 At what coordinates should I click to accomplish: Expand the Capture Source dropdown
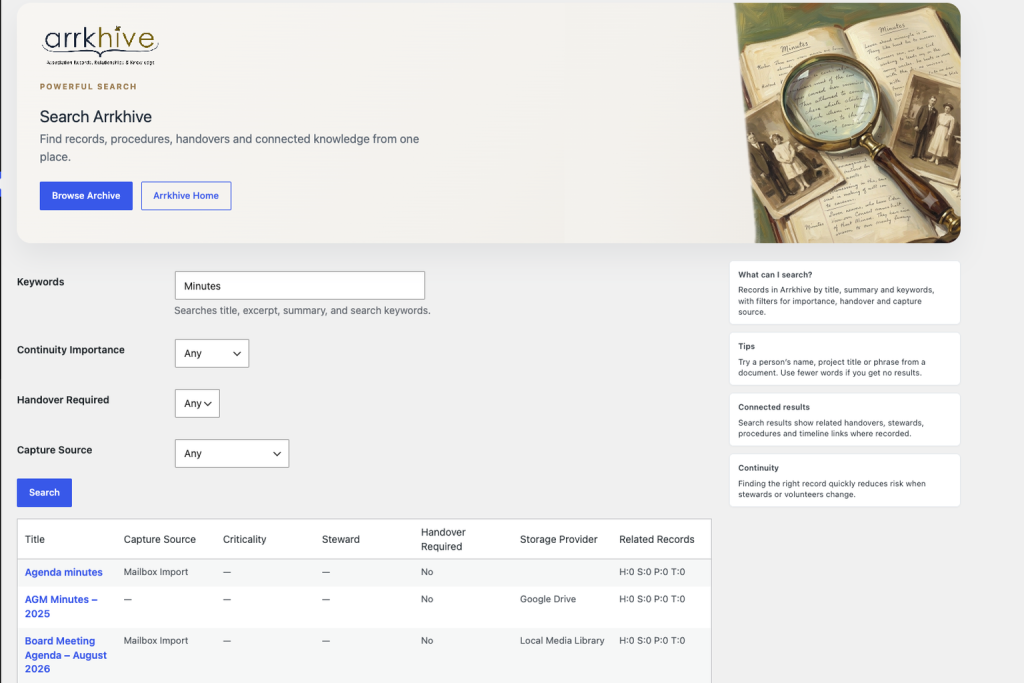pyautogui.click(x=232, y=453)
